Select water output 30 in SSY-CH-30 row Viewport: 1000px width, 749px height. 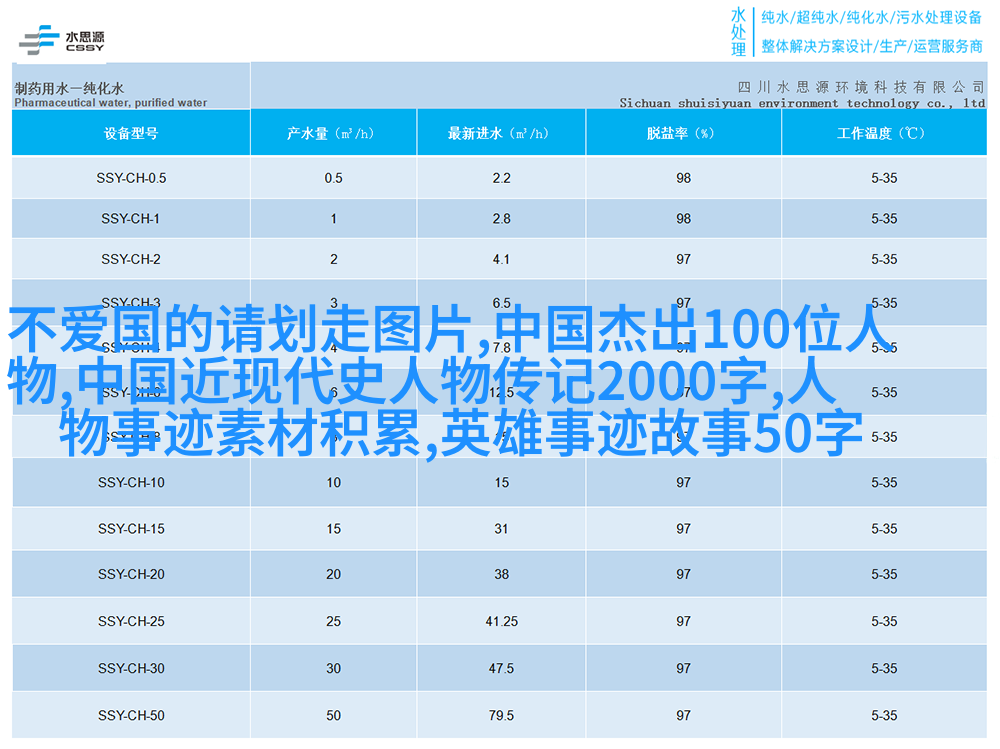pos(334,669)
